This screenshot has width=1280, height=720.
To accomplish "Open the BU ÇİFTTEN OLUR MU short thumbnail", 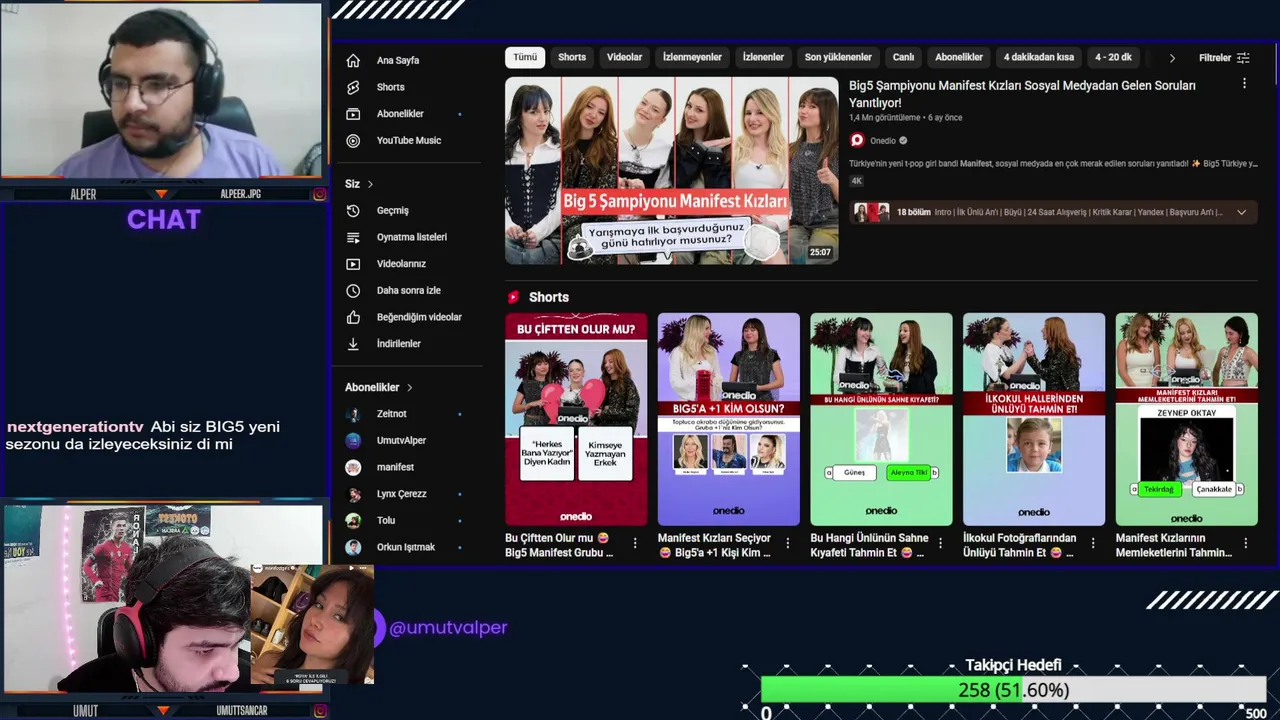I will pos(576,419).
